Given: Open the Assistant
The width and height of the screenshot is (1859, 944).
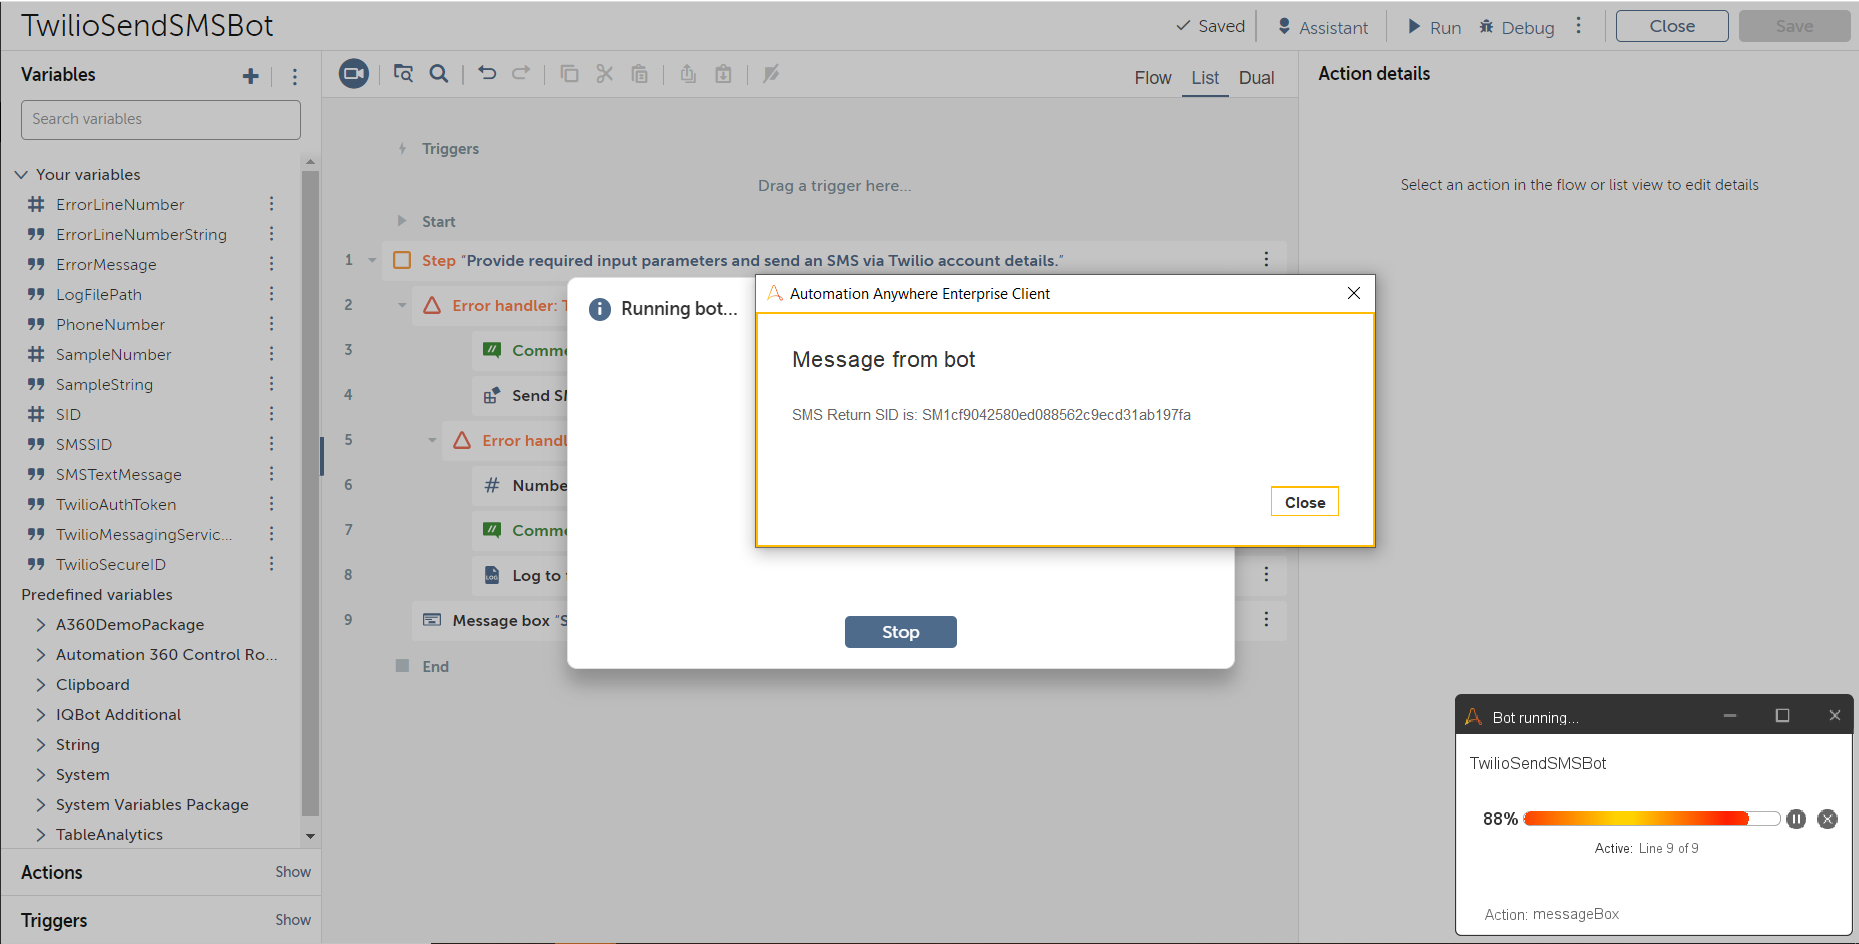Looking at the screenshot, I should 1322,27.
